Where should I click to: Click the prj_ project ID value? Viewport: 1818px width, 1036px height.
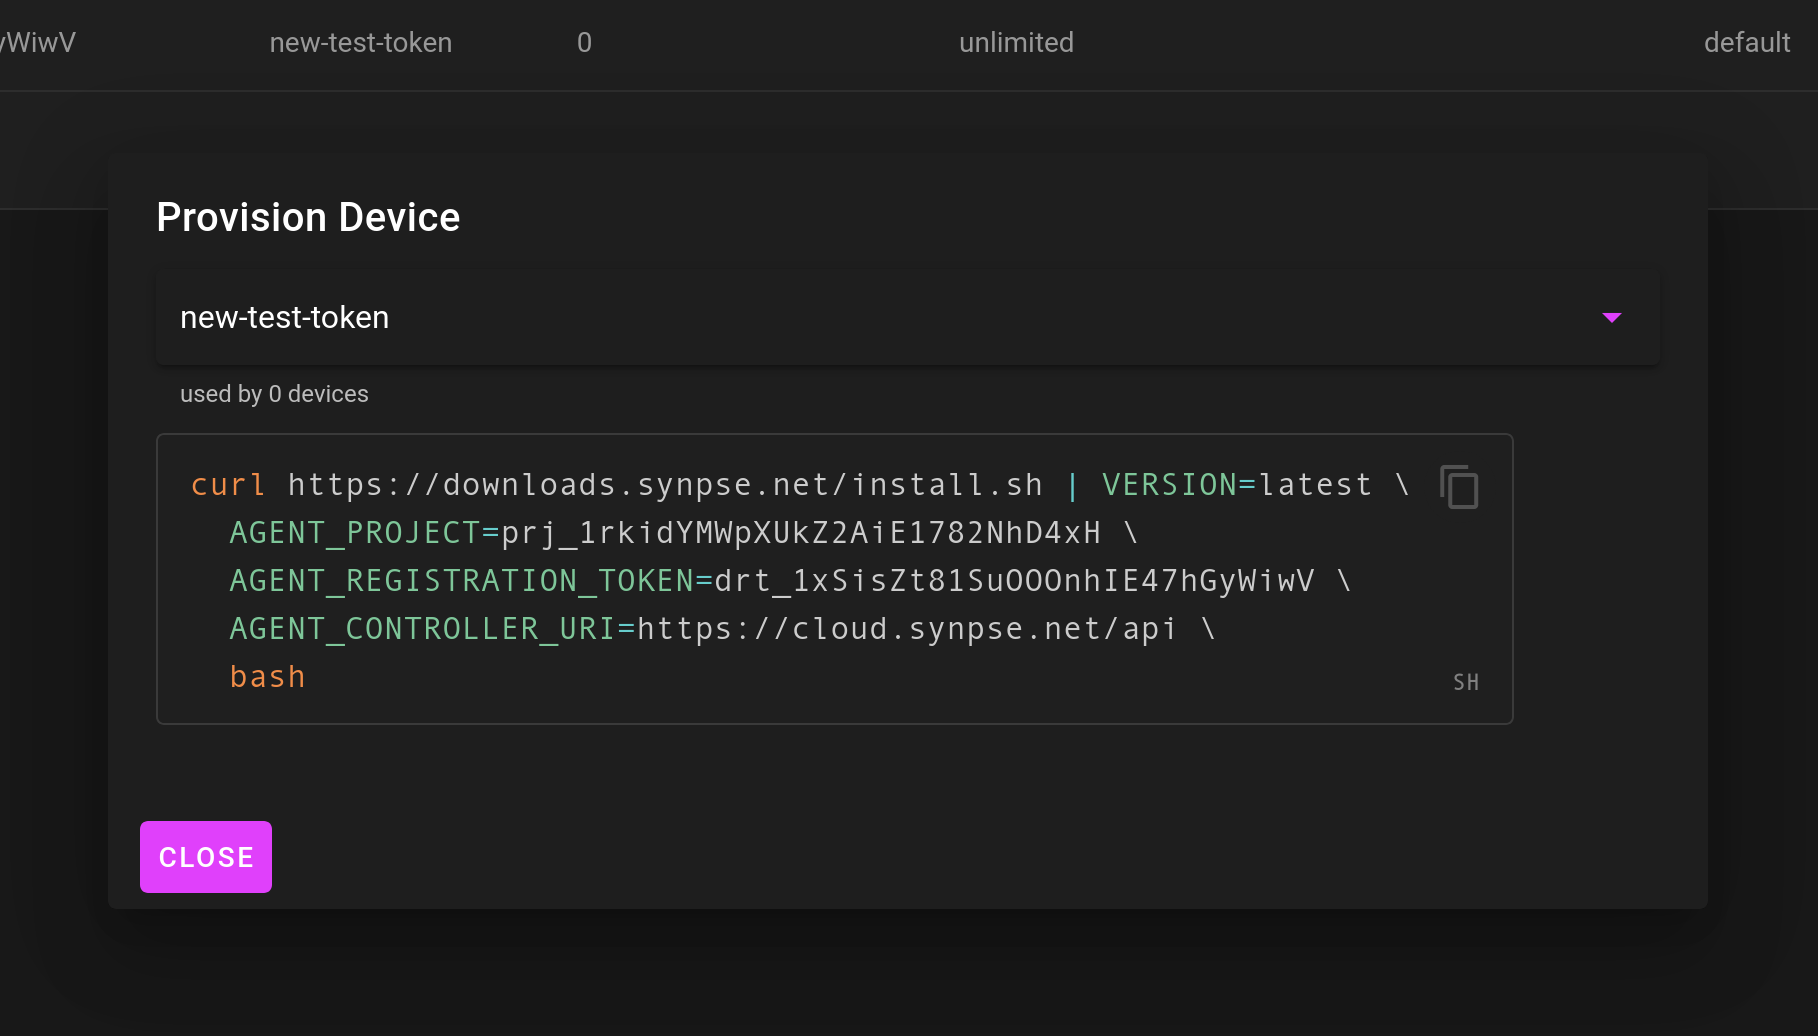800,533
